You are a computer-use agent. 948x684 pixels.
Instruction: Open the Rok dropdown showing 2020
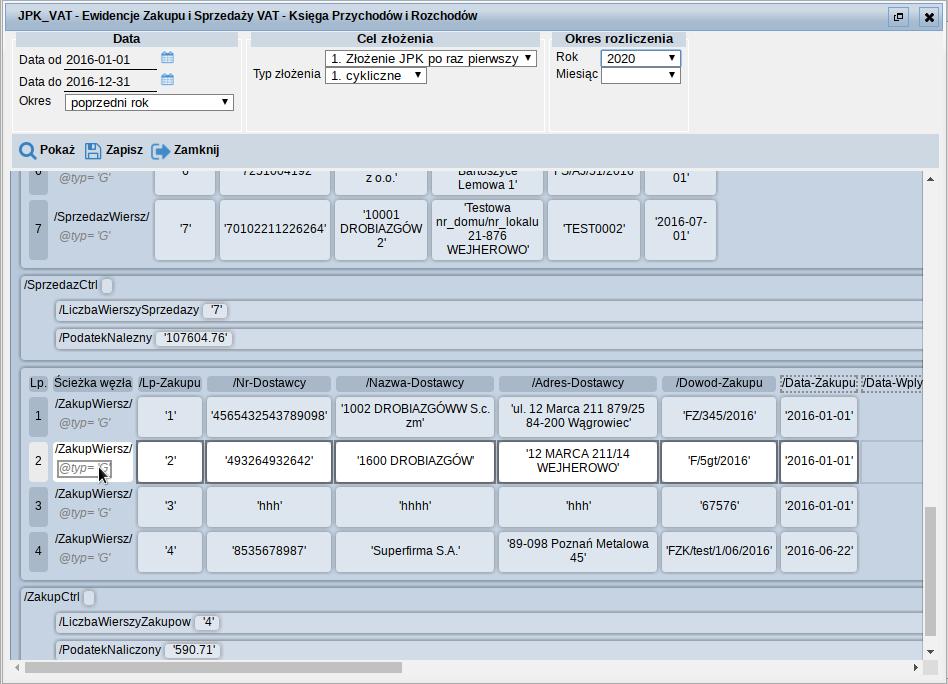pyautogui.click(x=641, y=58)
